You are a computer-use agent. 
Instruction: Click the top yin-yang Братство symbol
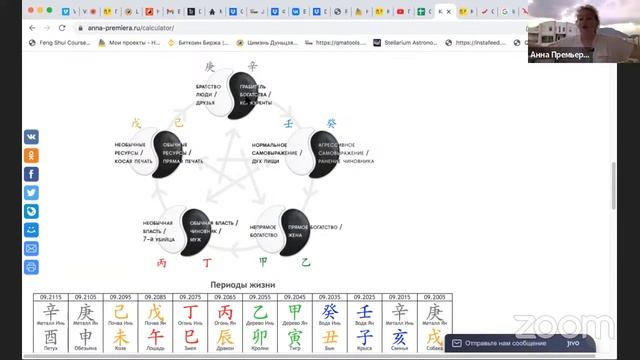(x=231, y=94)
